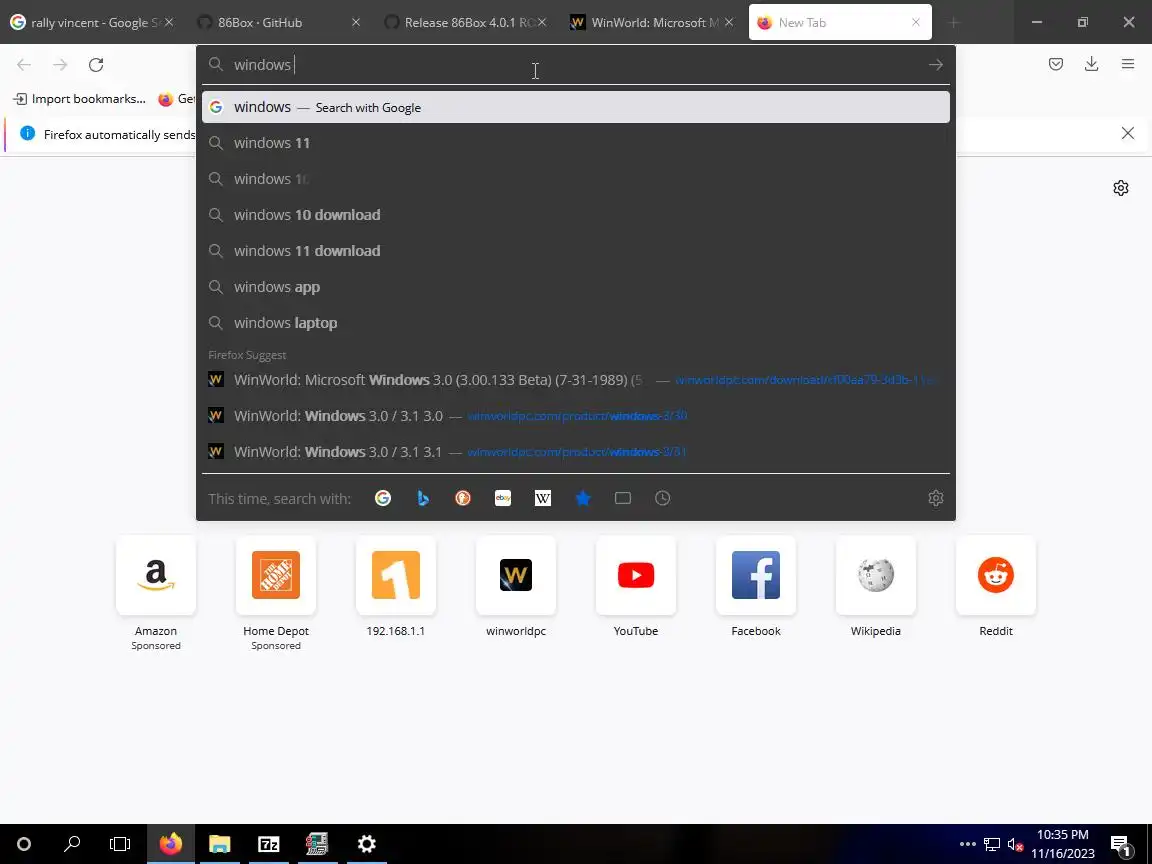Screen dimensions: 1152x864
Task: Search this time with Wikipedia icon
Action: [x=543, y=498]
